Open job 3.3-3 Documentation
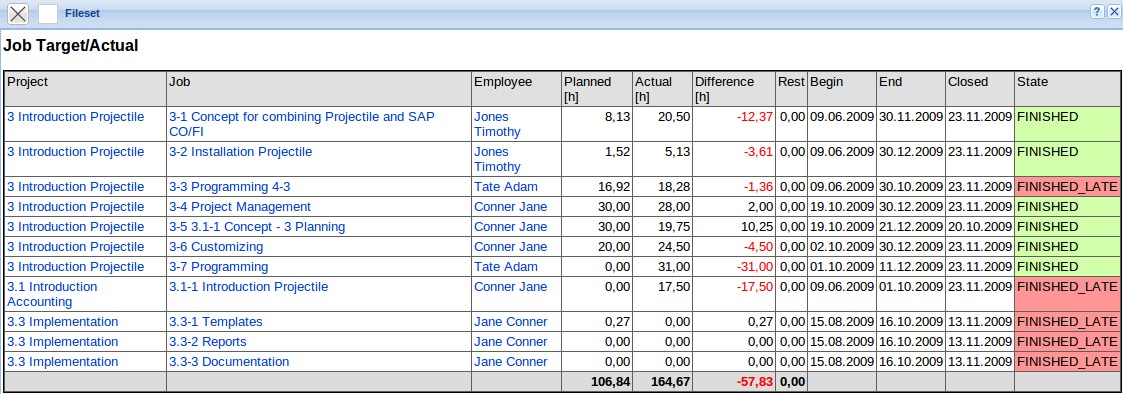The width and height of the screenshot is (1123, 394). pos(229,362)
